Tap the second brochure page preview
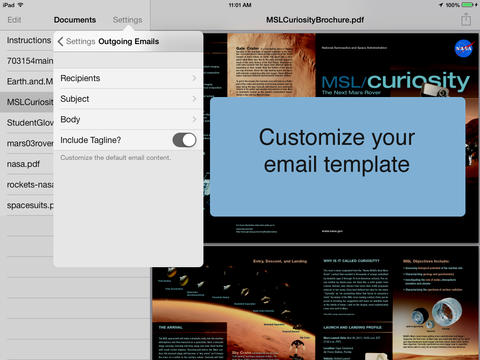This screenshot has width=480, height=360. (x=316, y=303)
